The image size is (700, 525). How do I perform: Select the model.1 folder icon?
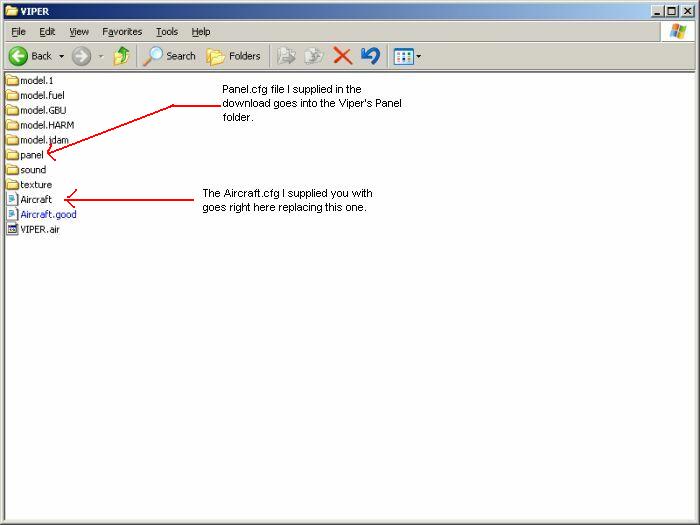click(x=12, y=80)
